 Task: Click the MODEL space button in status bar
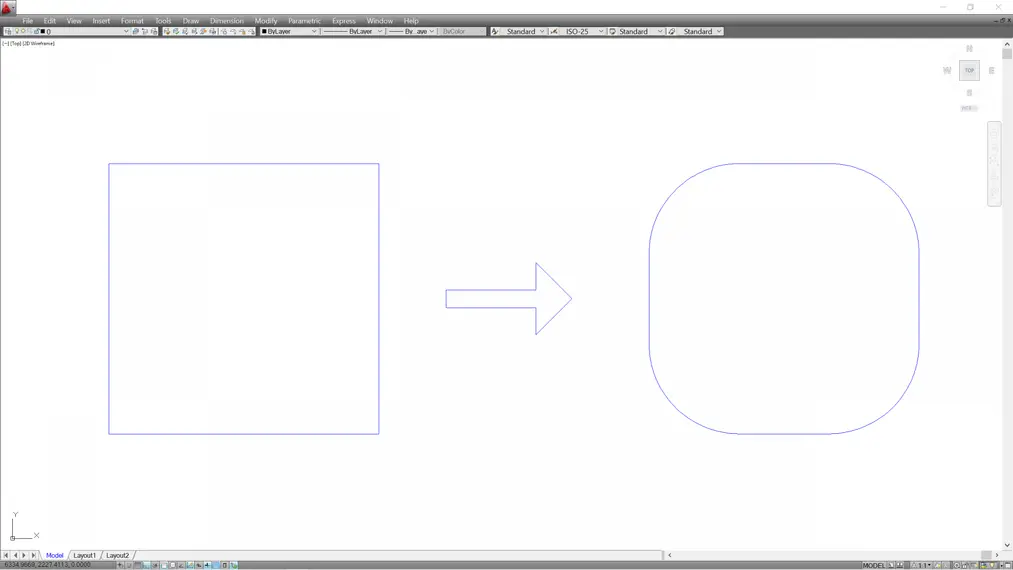(873, 565)
